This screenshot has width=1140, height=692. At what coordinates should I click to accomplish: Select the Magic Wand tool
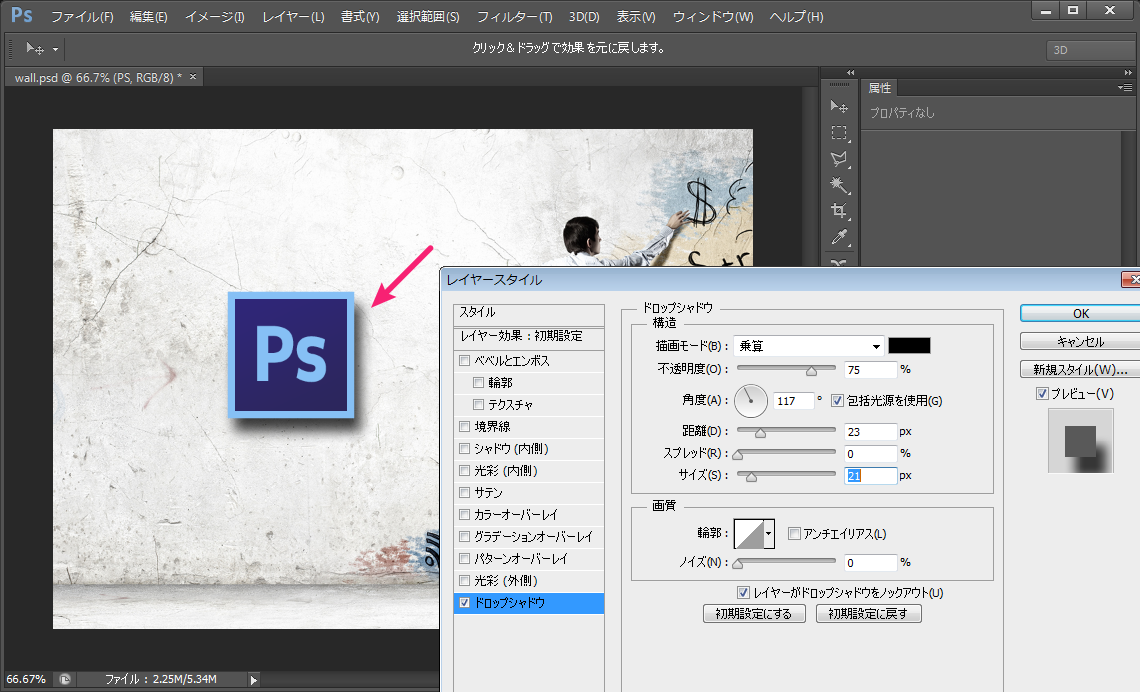840,185
